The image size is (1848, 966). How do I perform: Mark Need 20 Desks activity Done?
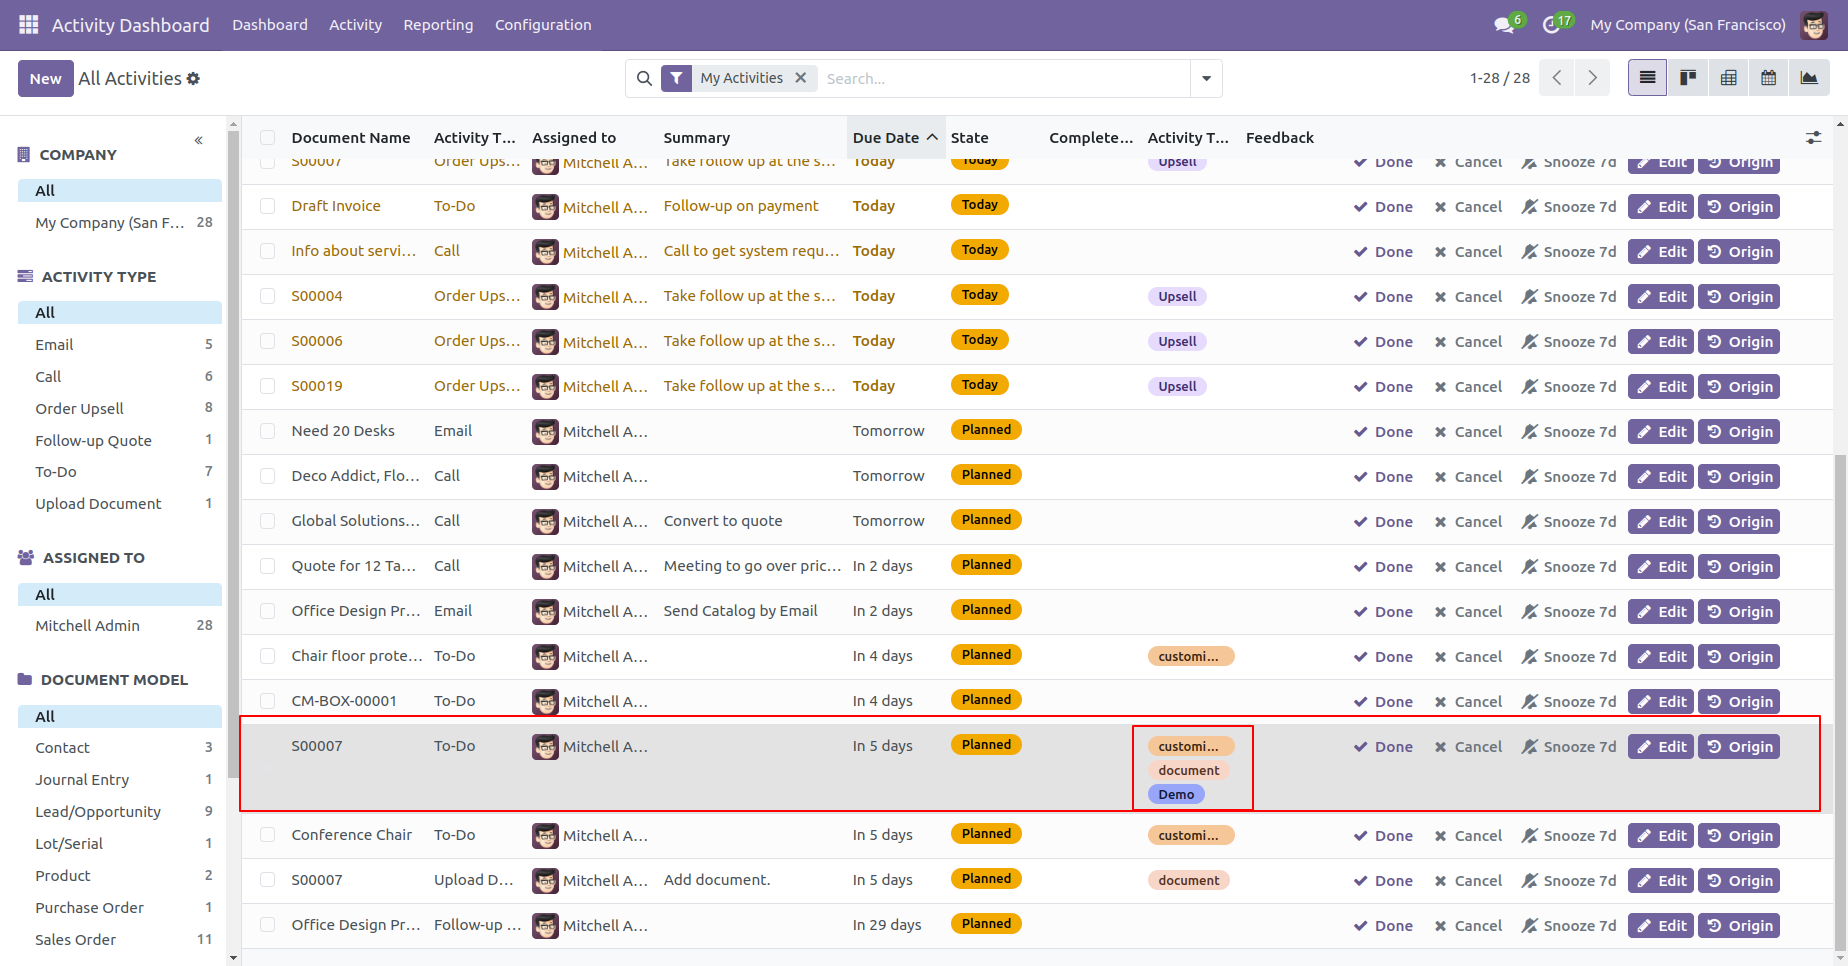pos(1383,432)
